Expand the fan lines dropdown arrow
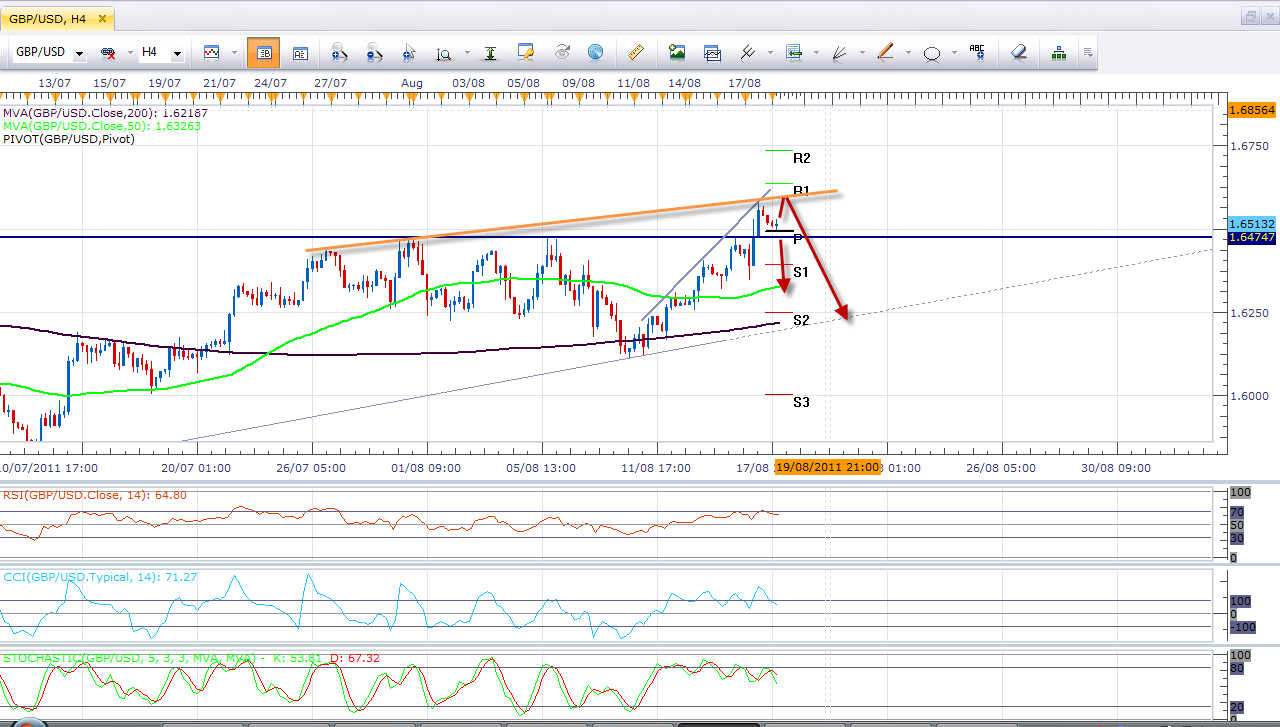 point(860,52)
